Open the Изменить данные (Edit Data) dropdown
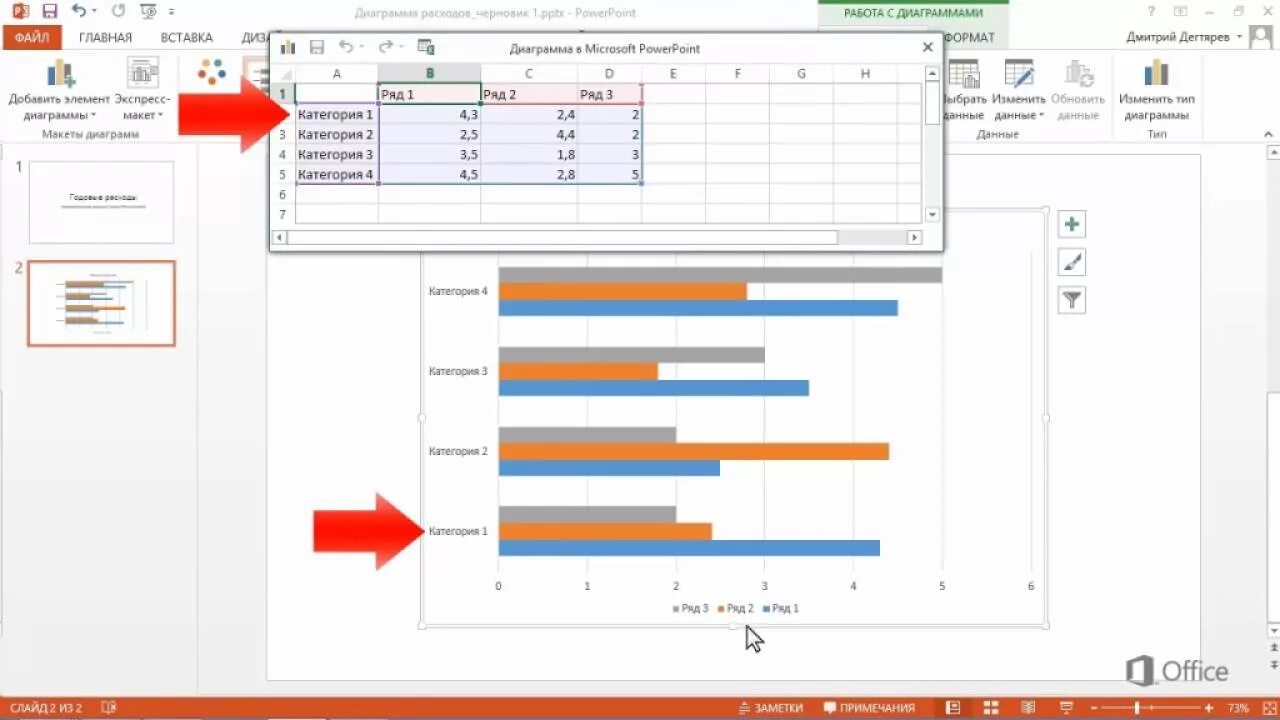1280x720 pixels. pyautogui.click(x=1019, y=90)
